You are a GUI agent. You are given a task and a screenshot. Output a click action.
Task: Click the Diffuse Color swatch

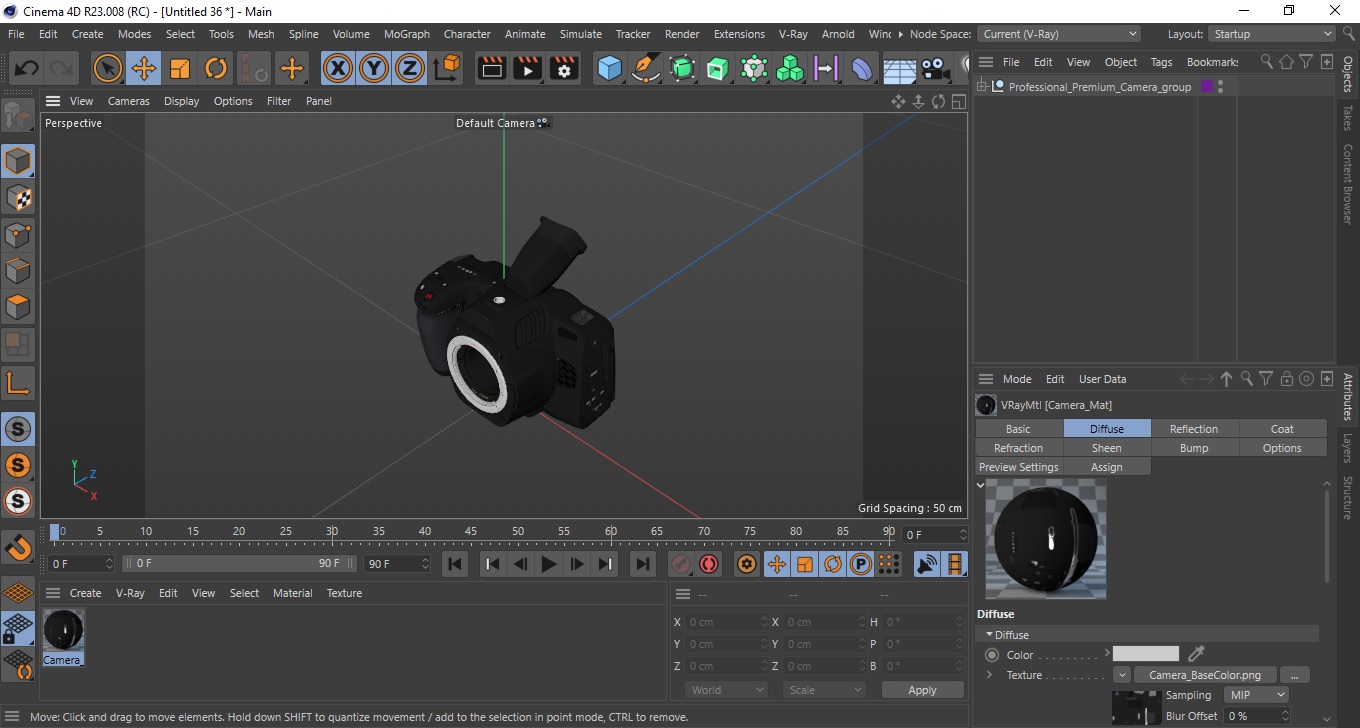pyautogui.click(x=1146, y=654)
